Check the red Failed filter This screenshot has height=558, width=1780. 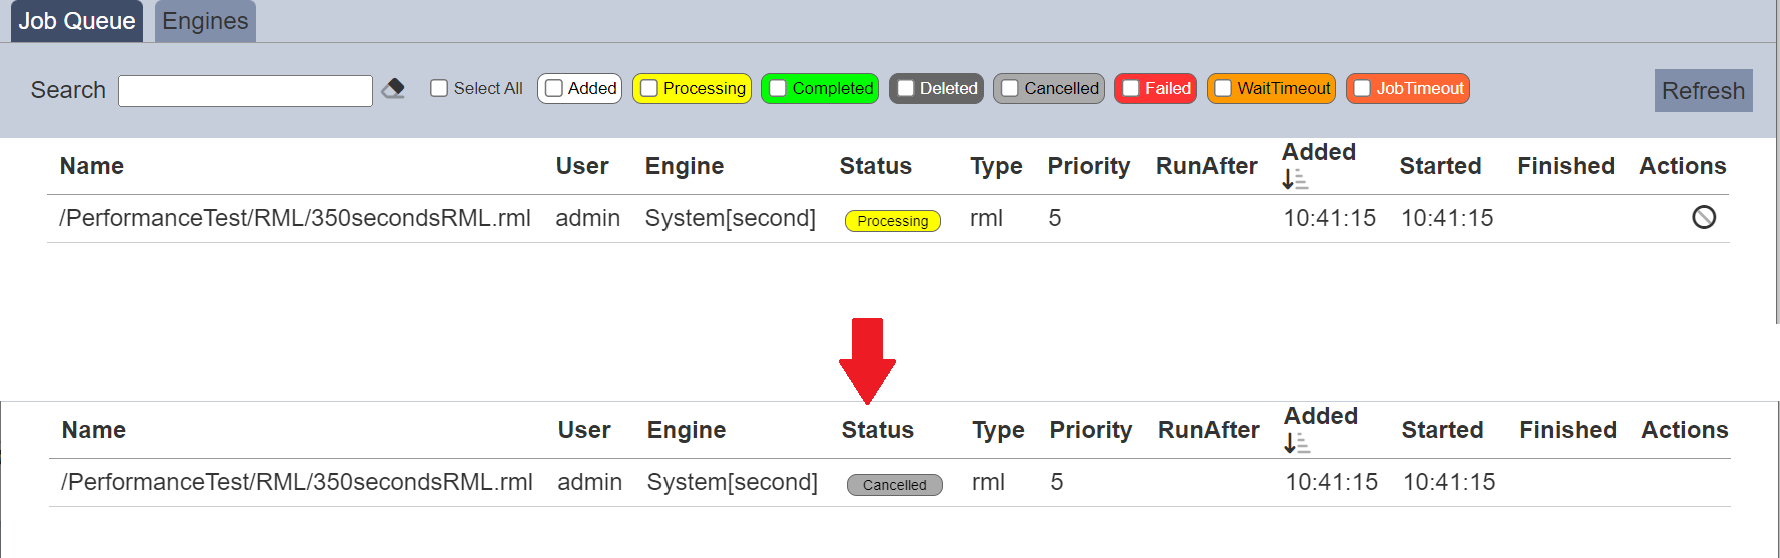[x=1131, y=88]
